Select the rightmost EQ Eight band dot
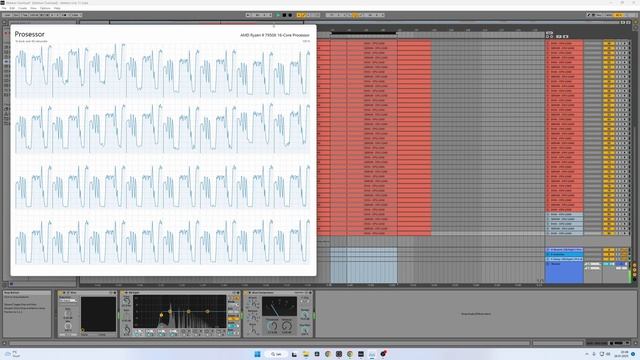 (207, 311)
